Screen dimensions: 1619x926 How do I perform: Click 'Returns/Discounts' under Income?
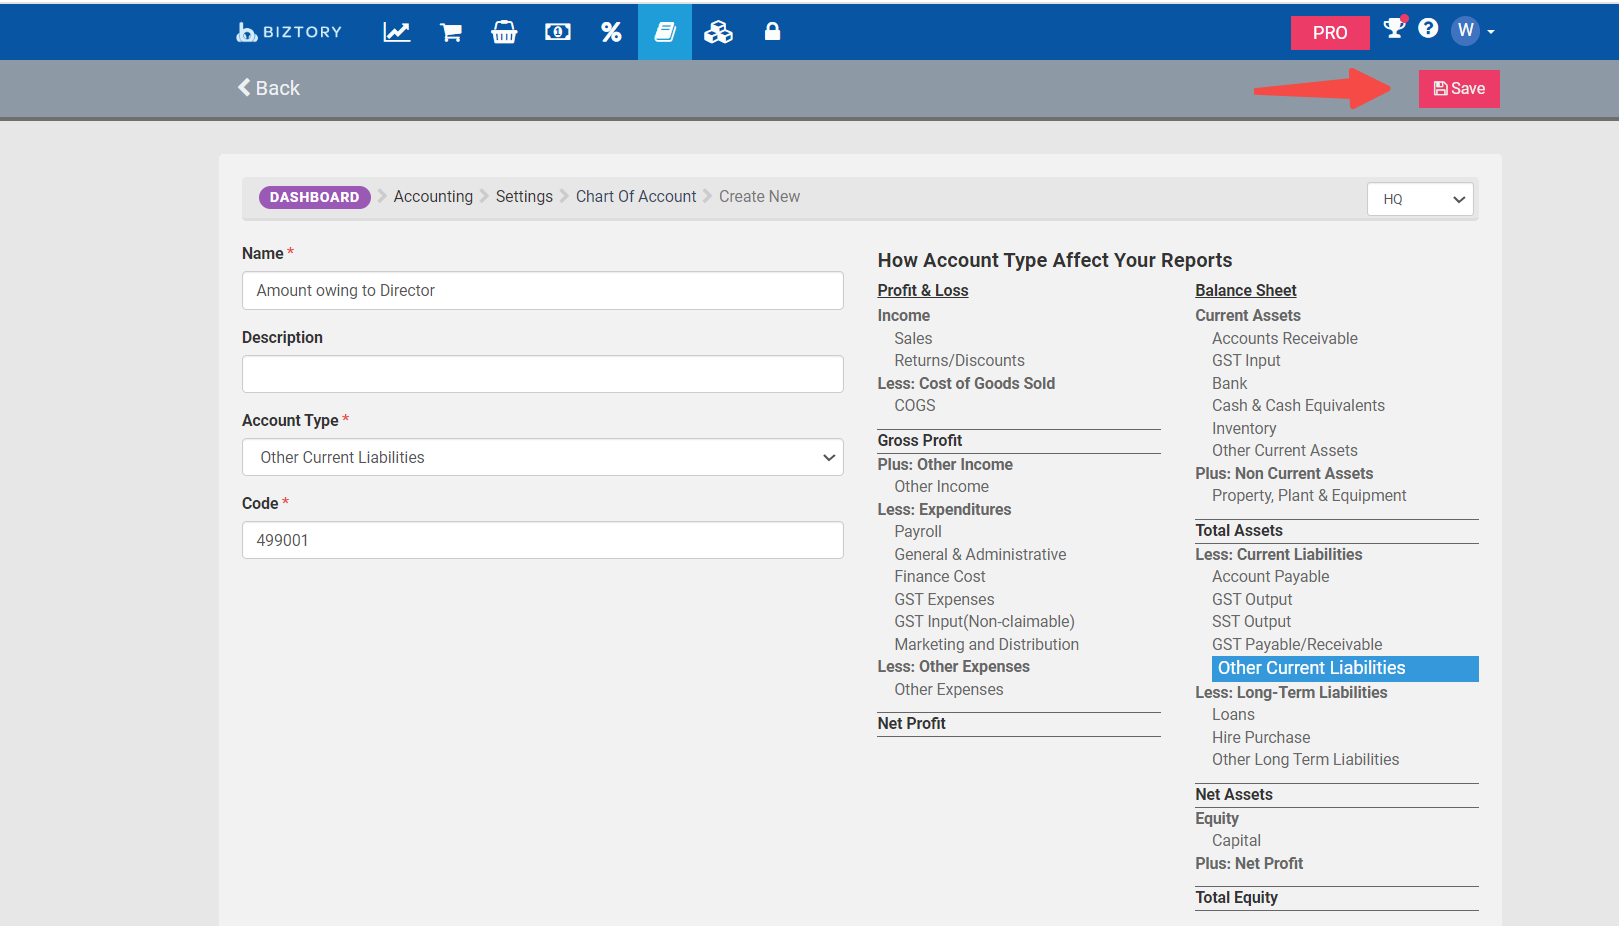coord(960,361)
